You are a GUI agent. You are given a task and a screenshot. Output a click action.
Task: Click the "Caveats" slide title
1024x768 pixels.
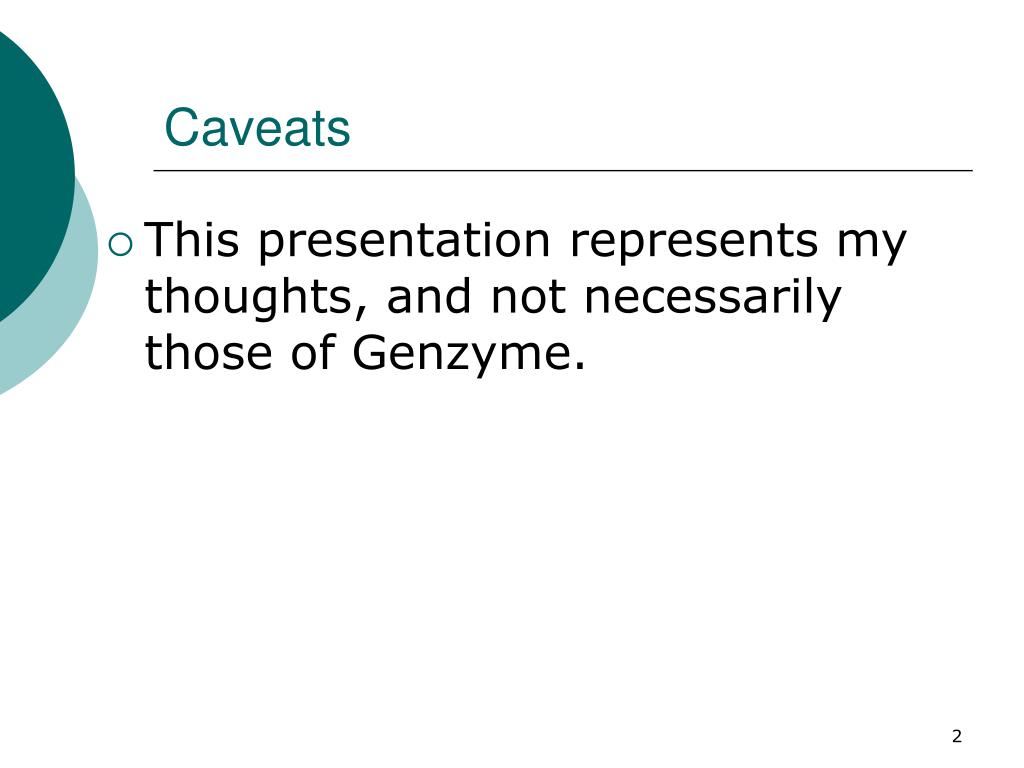pyautogui.click(x=257, y=128)
